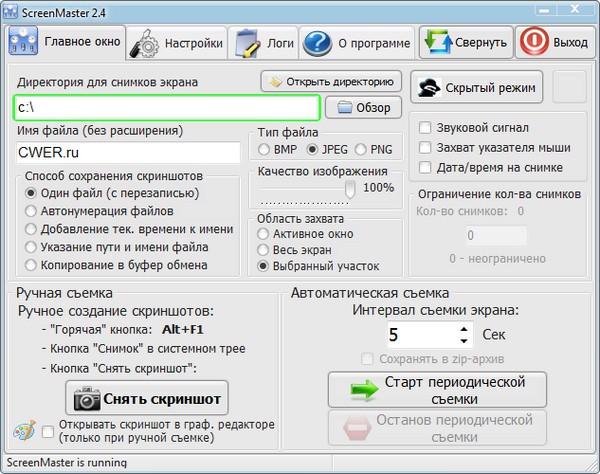Image resolution: width=600 pixels, height=474 pixels.
Task: Click the Свернуть button
Action: click(466, 42)
